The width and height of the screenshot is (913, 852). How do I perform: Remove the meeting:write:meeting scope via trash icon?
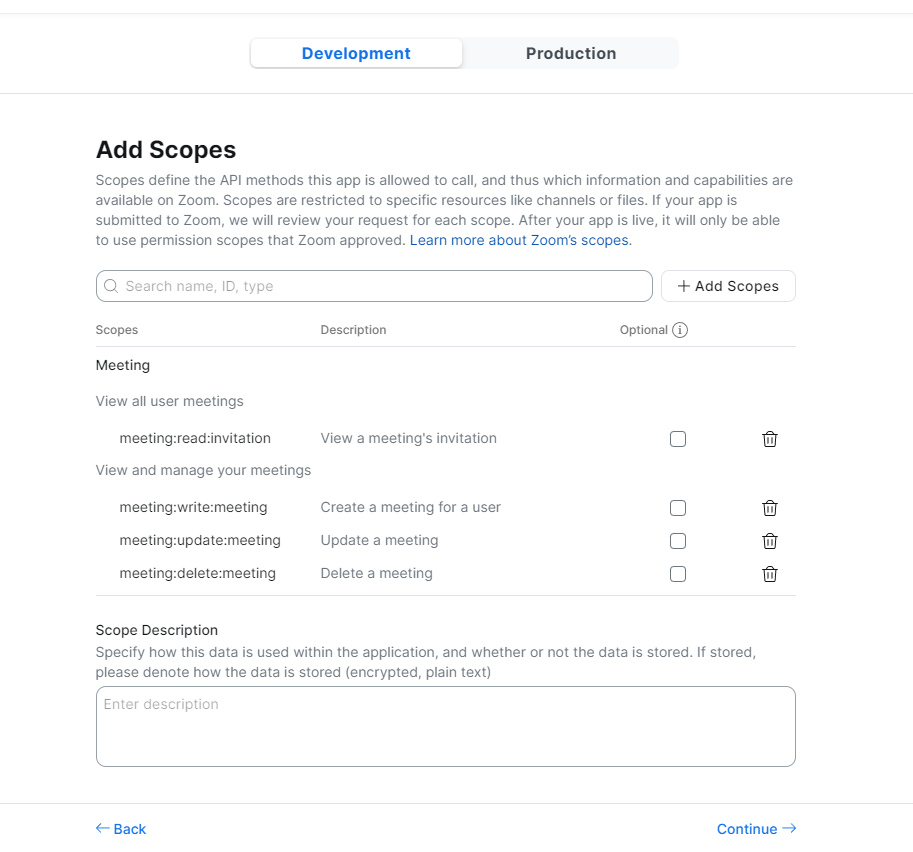pos(770,508)
